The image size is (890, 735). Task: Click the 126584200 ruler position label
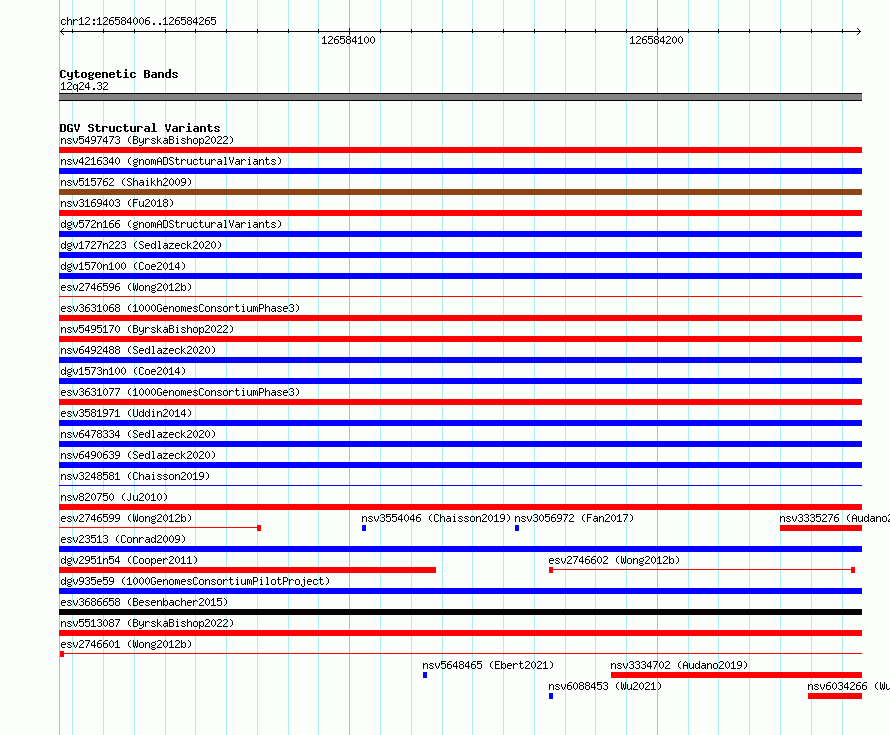click(656, 40)
